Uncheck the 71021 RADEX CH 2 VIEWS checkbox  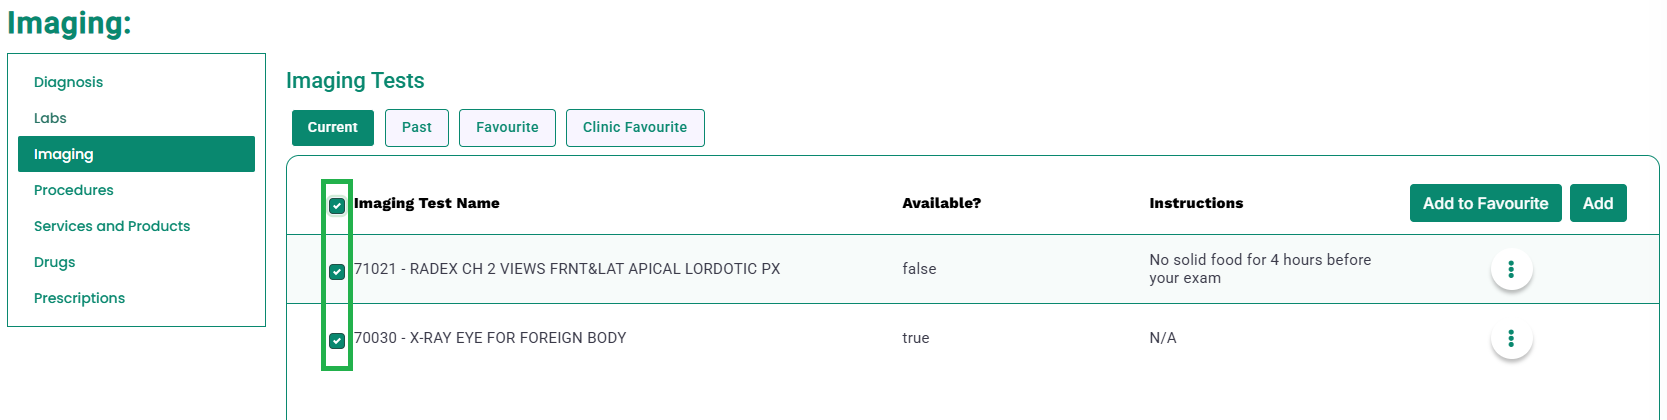point(337,271)
